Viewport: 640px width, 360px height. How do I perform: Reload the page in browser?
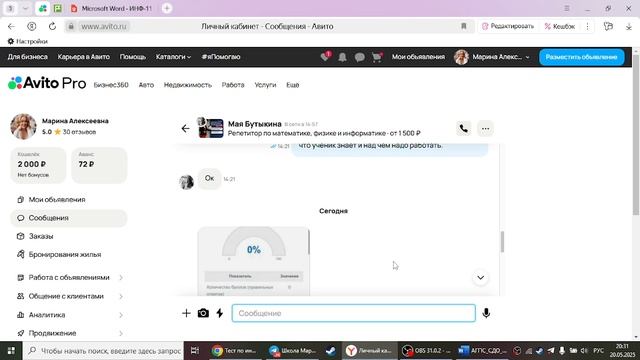52,26
